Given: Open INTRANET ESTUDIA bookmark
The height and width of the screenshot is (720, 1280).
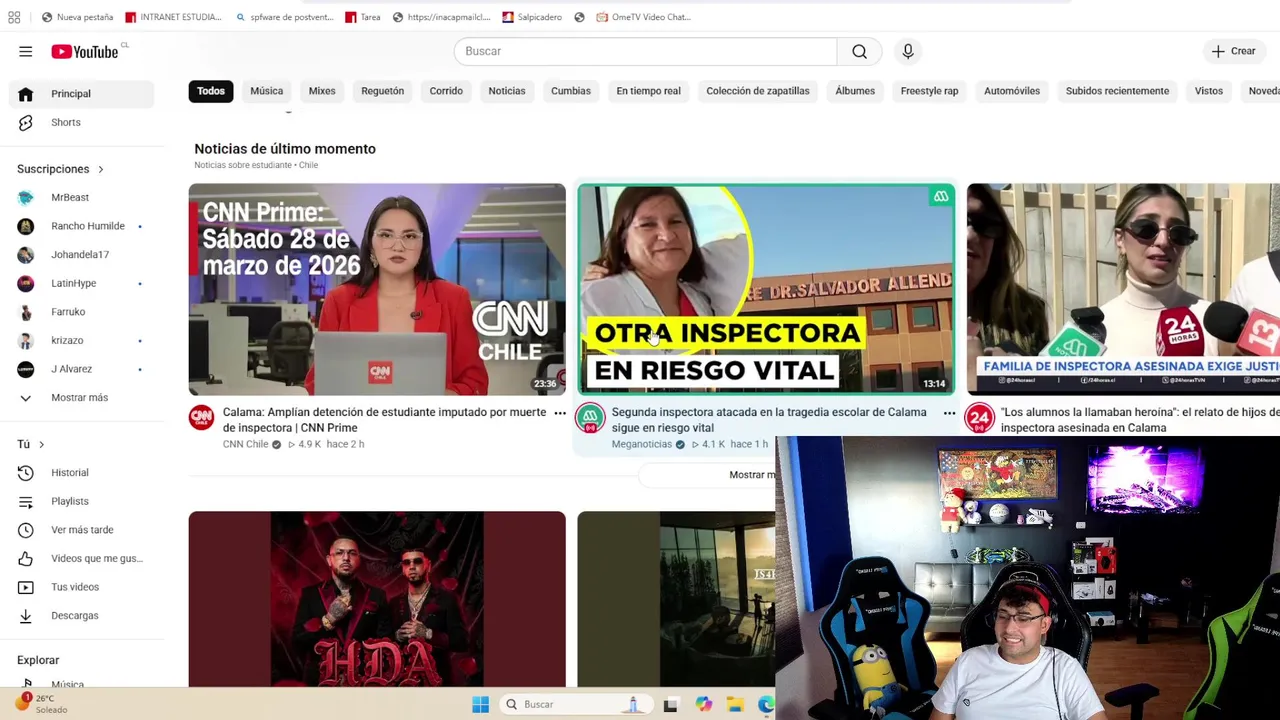Looking at the screenshot, I should 173,17.
